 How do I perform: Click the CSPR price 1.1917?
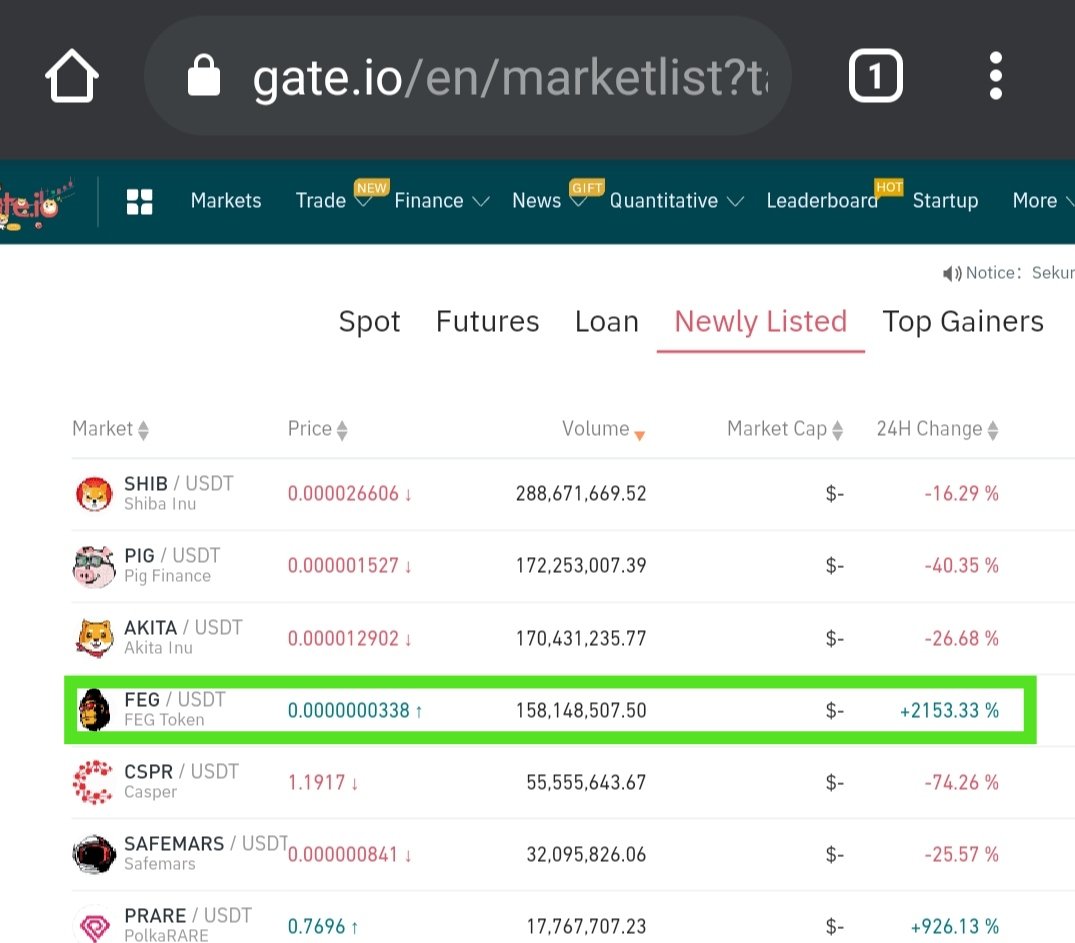[x=323, y=783]
